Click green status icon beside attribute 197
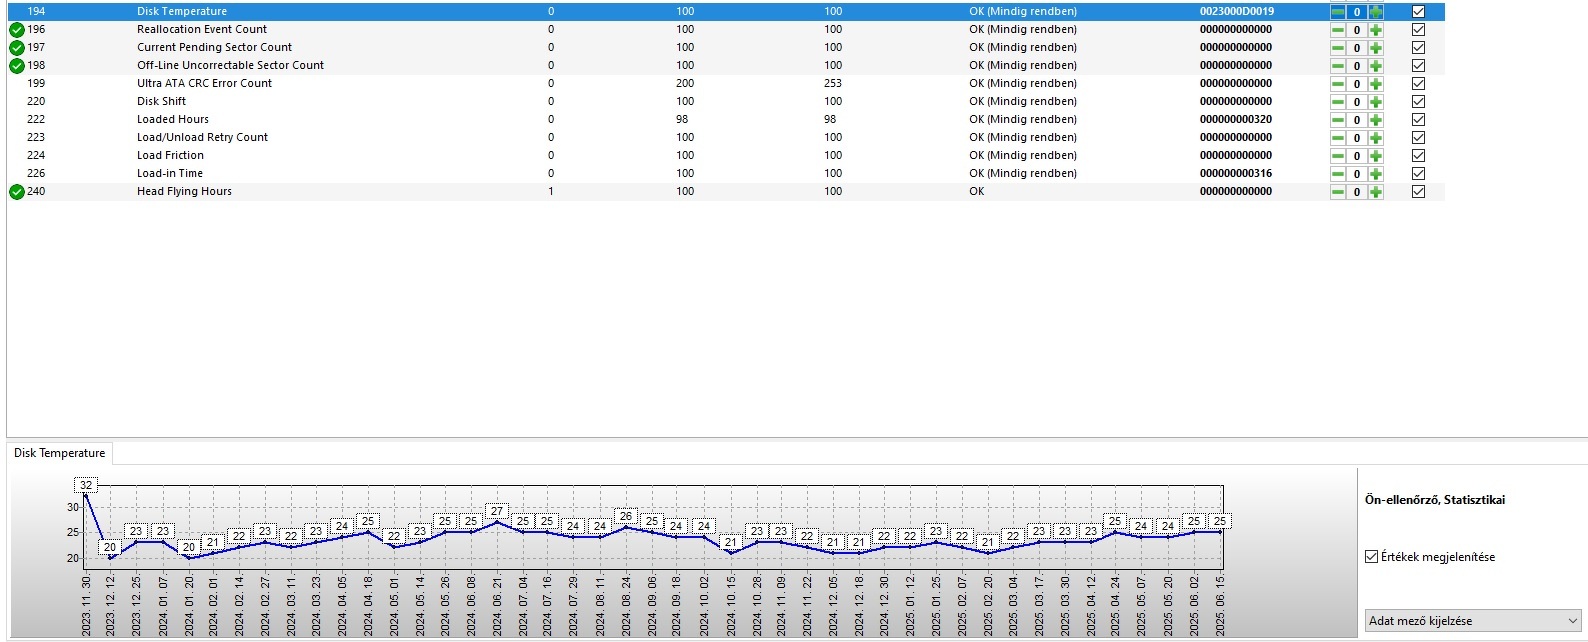1588x642 pixels. point(17,48)
